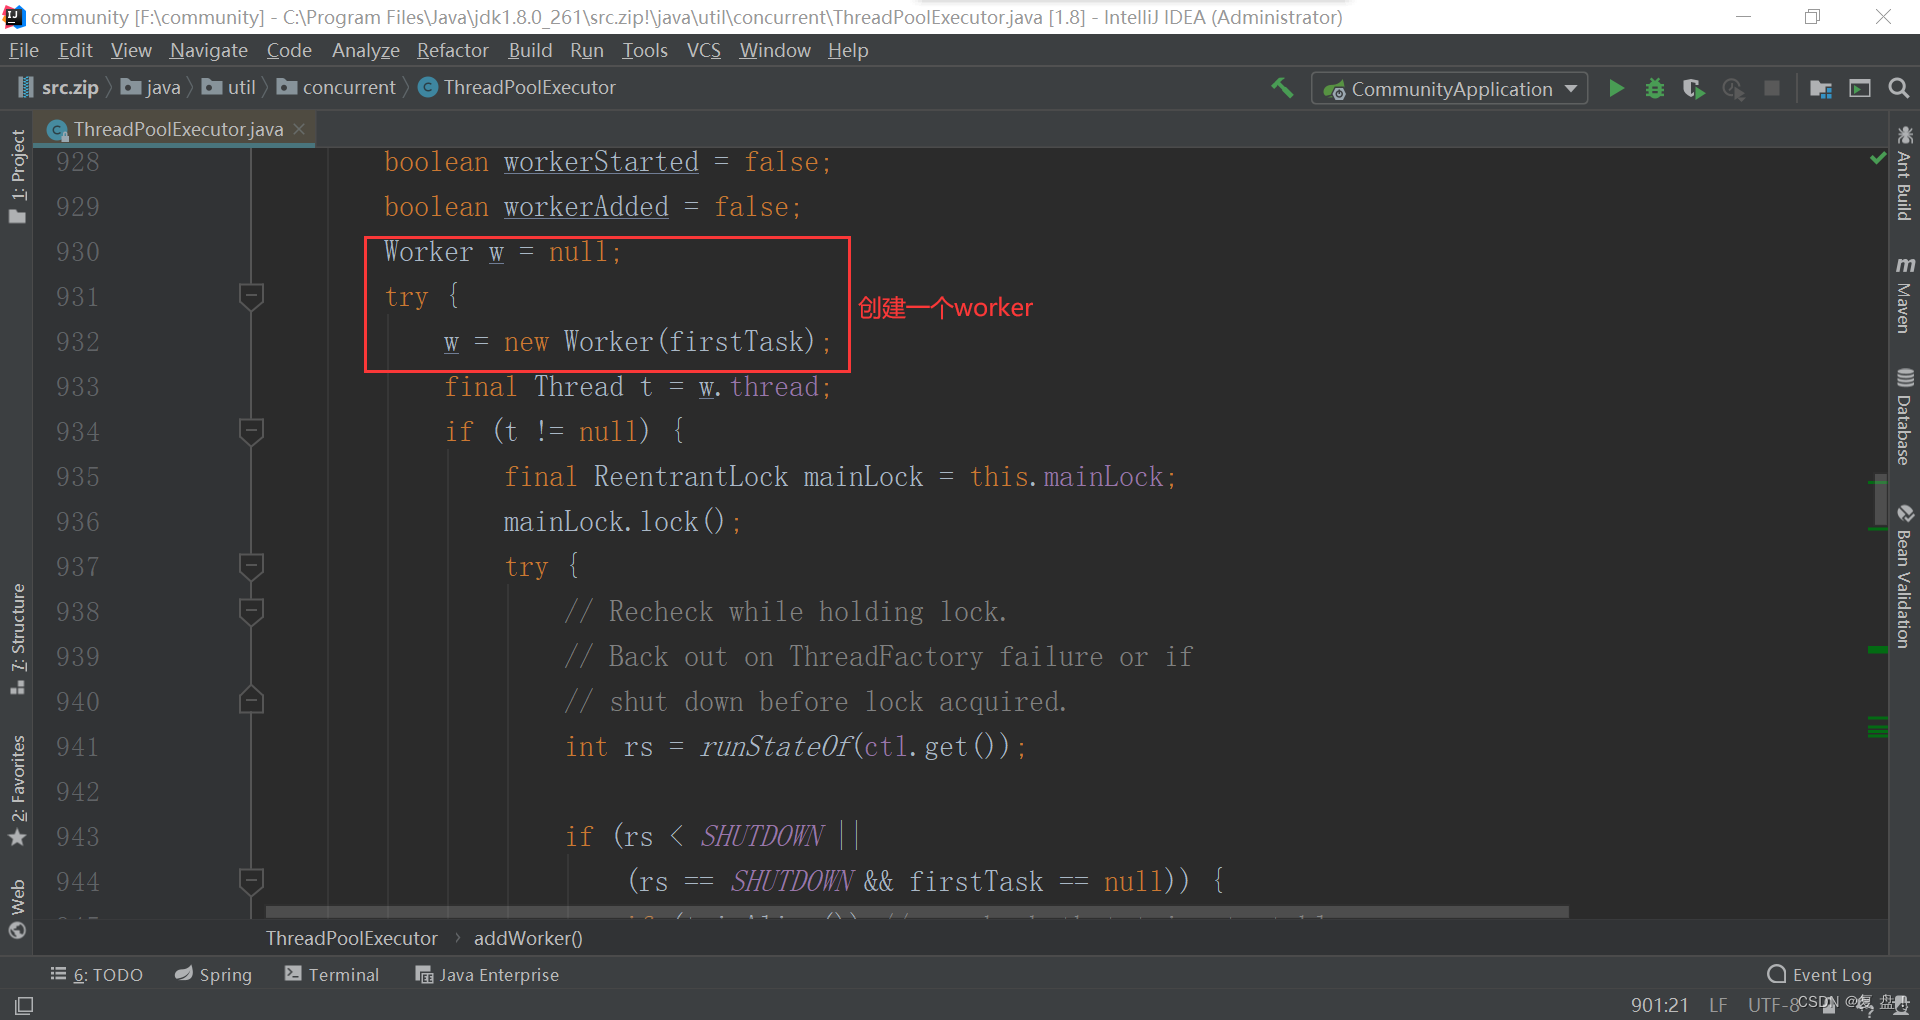Open the Structure tool window sidebar tab
Viewport: 1920px width, 1020px height.
[x=17, y=639]
